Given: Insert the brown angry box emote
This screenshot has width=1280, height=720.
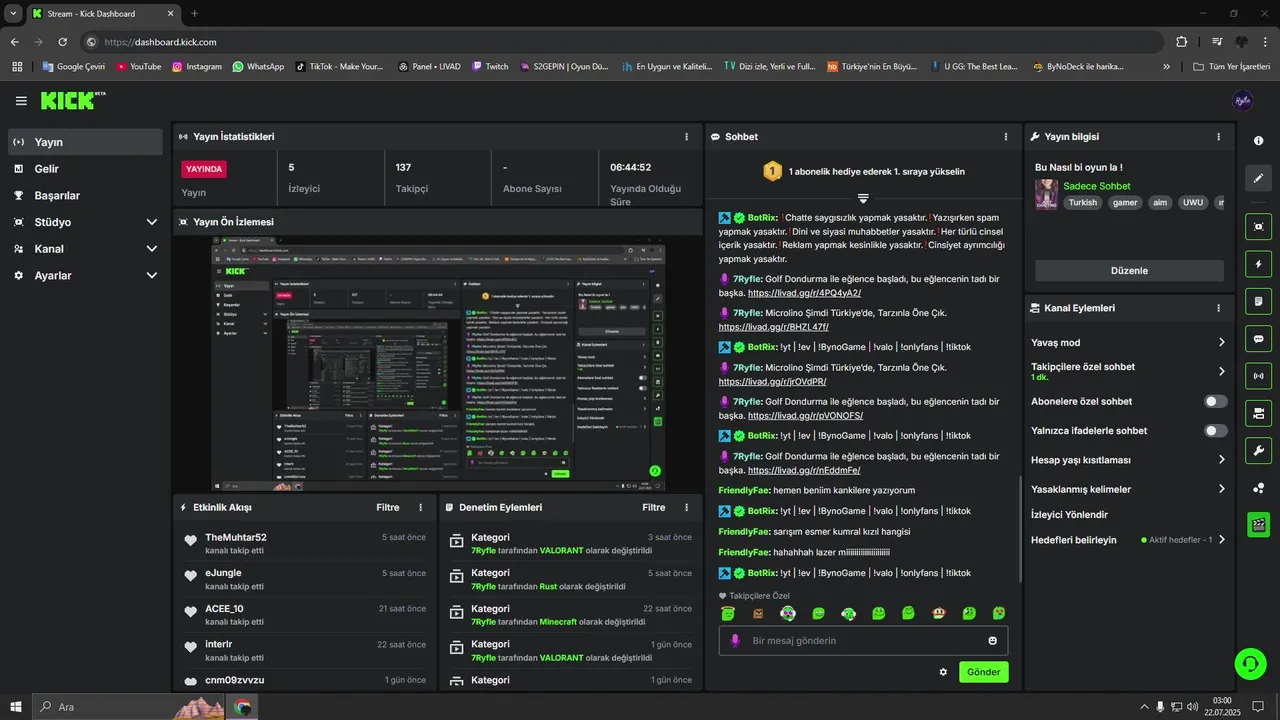Looking at the screenshot, I should pos(758,613).
